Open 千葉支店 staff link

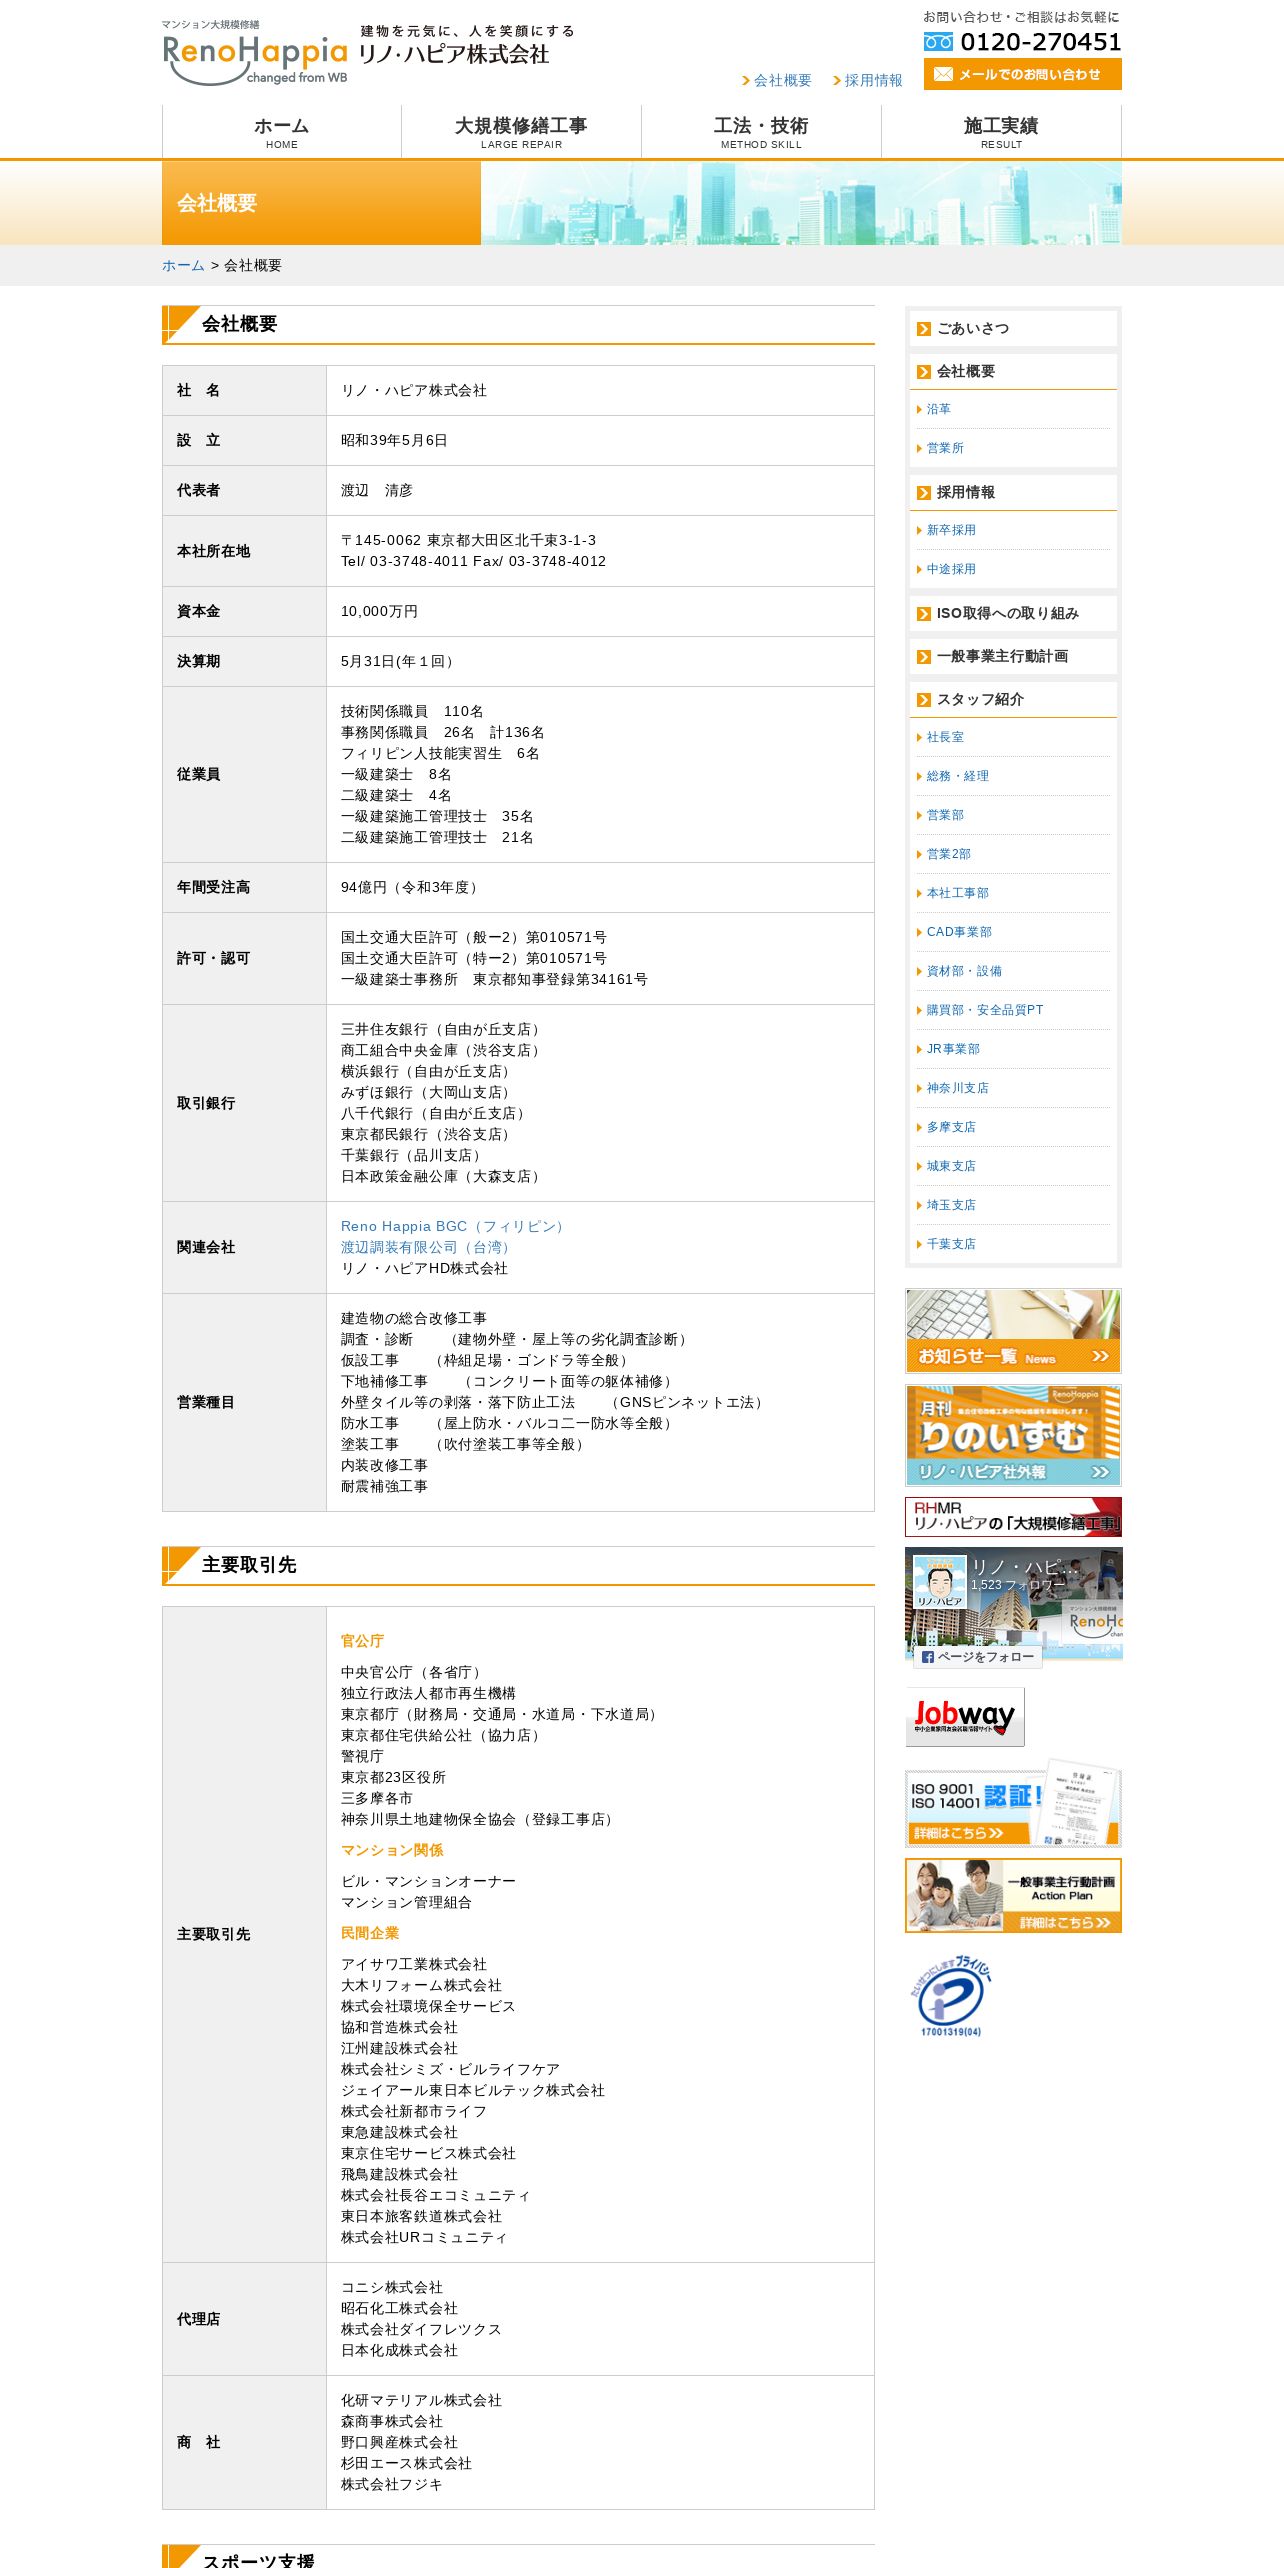coord(950,1244)
